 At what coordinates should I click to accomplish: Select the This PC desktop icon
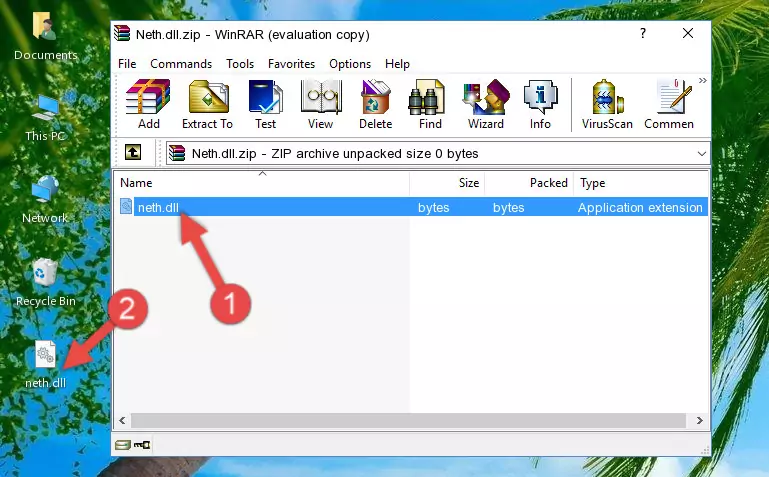tap(46, 118)
